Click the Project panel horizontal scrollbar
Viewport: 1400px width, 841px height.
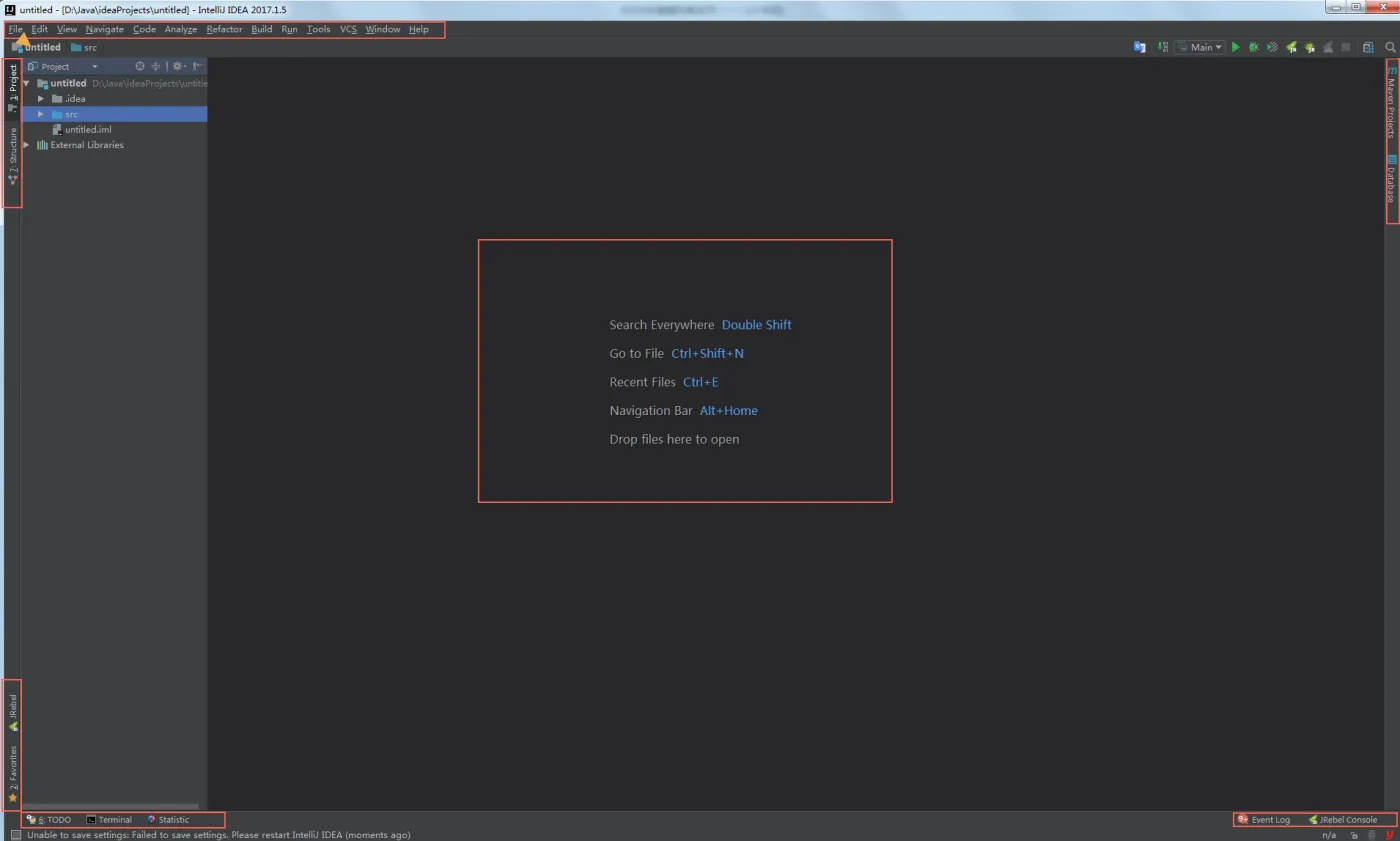[110, 806]
